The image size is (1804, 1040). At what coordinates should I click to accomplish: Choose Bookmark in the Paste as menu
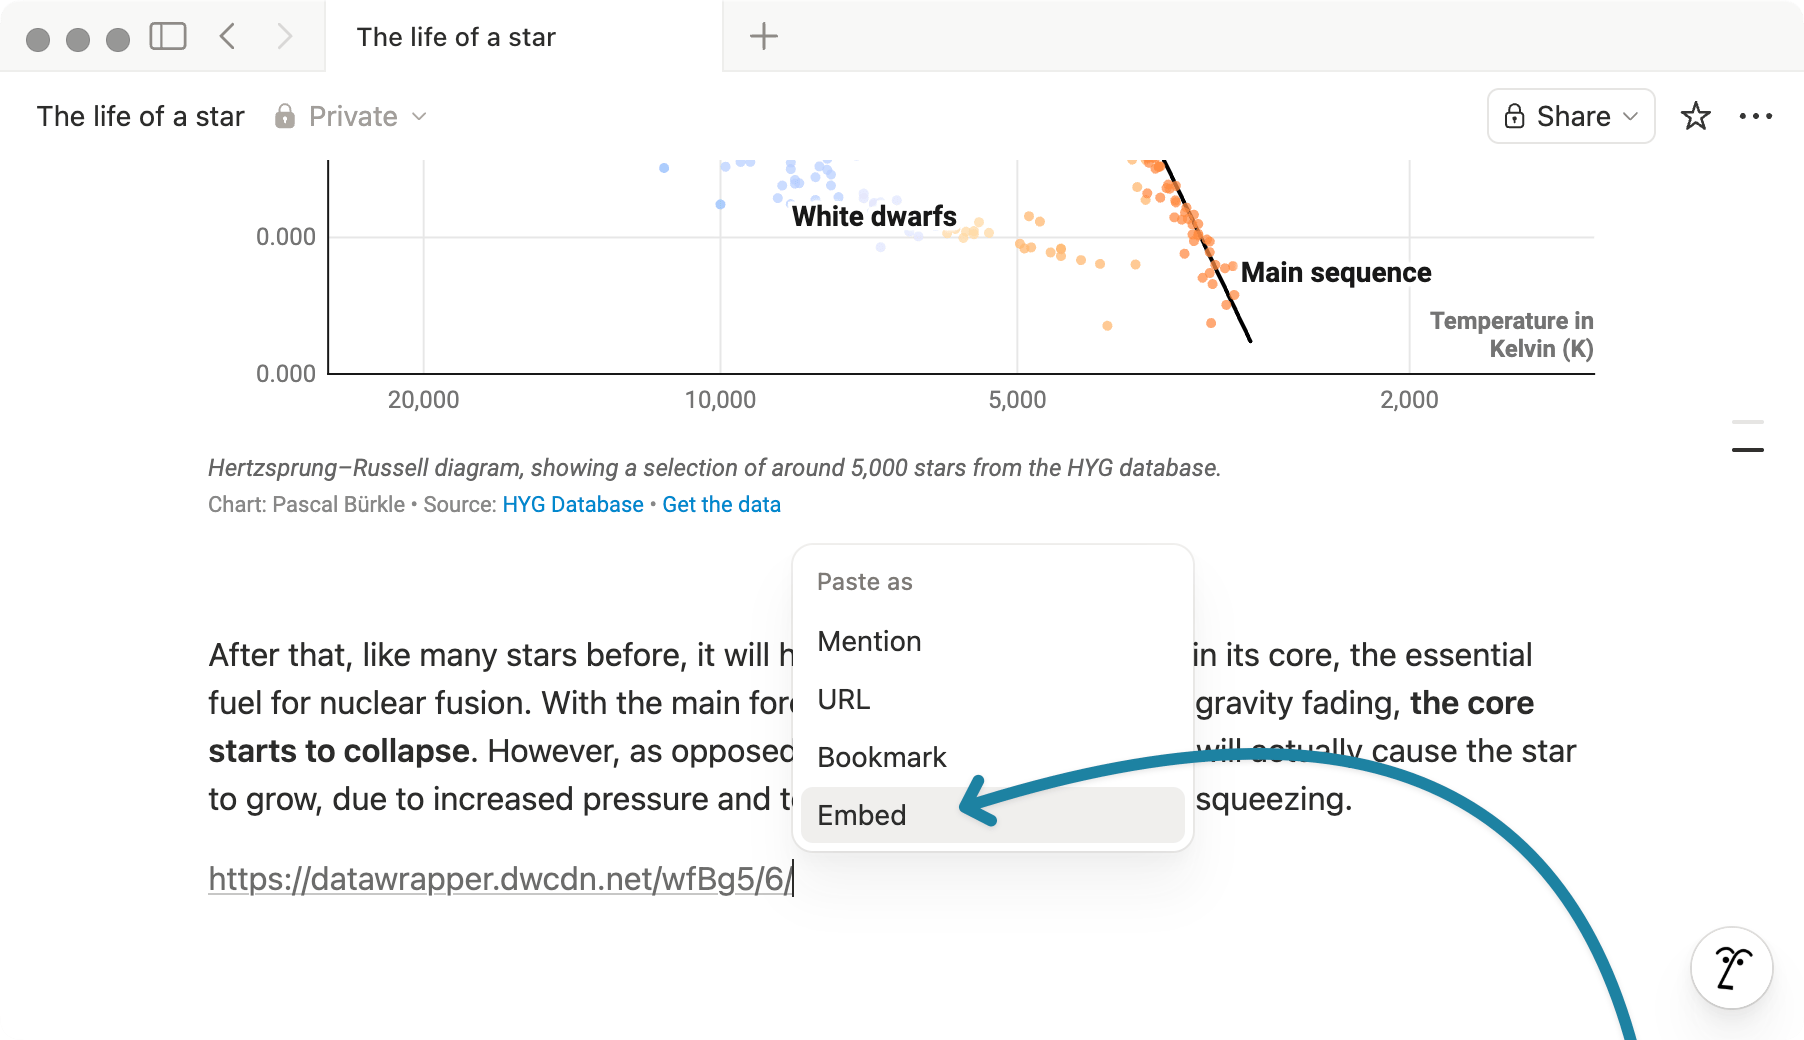point(881,757)
